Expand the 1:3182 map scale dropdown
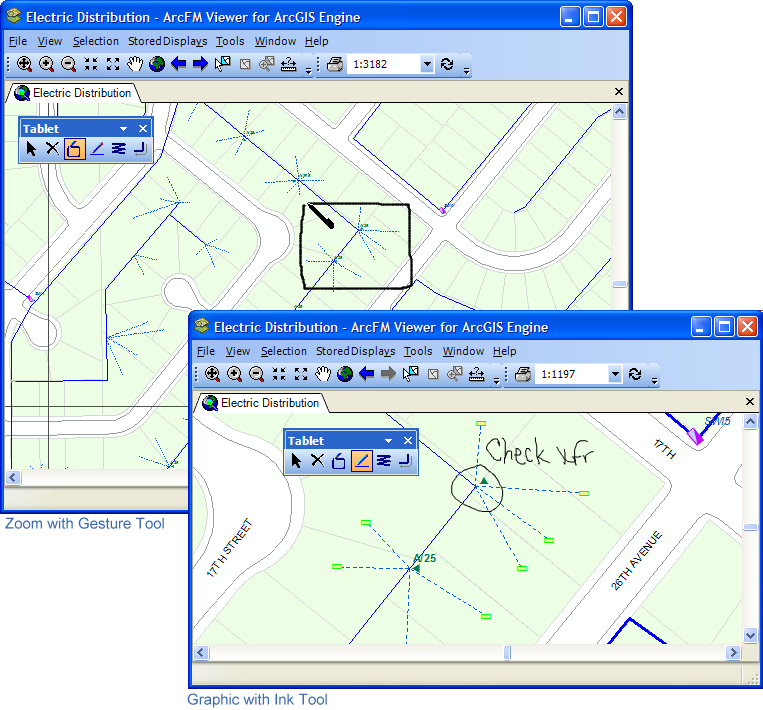The height and width of the screenshot is (710, 763). point(427,64)
